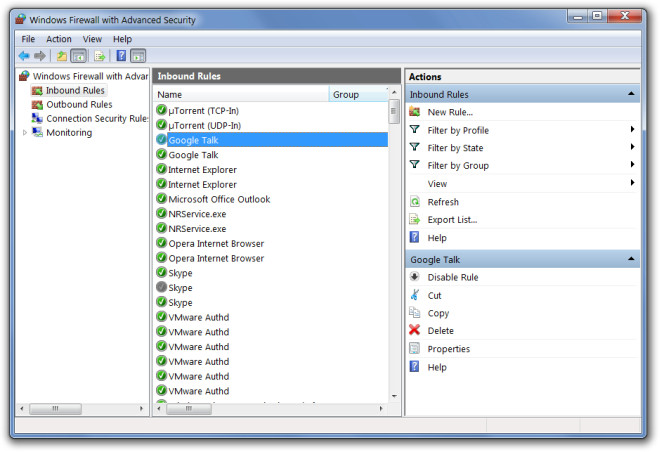Click the green check icon for µTorrent (TCP-In)
Image resolution: width=660 pixels, height=452 pixels.
click(x=161, y=110)
